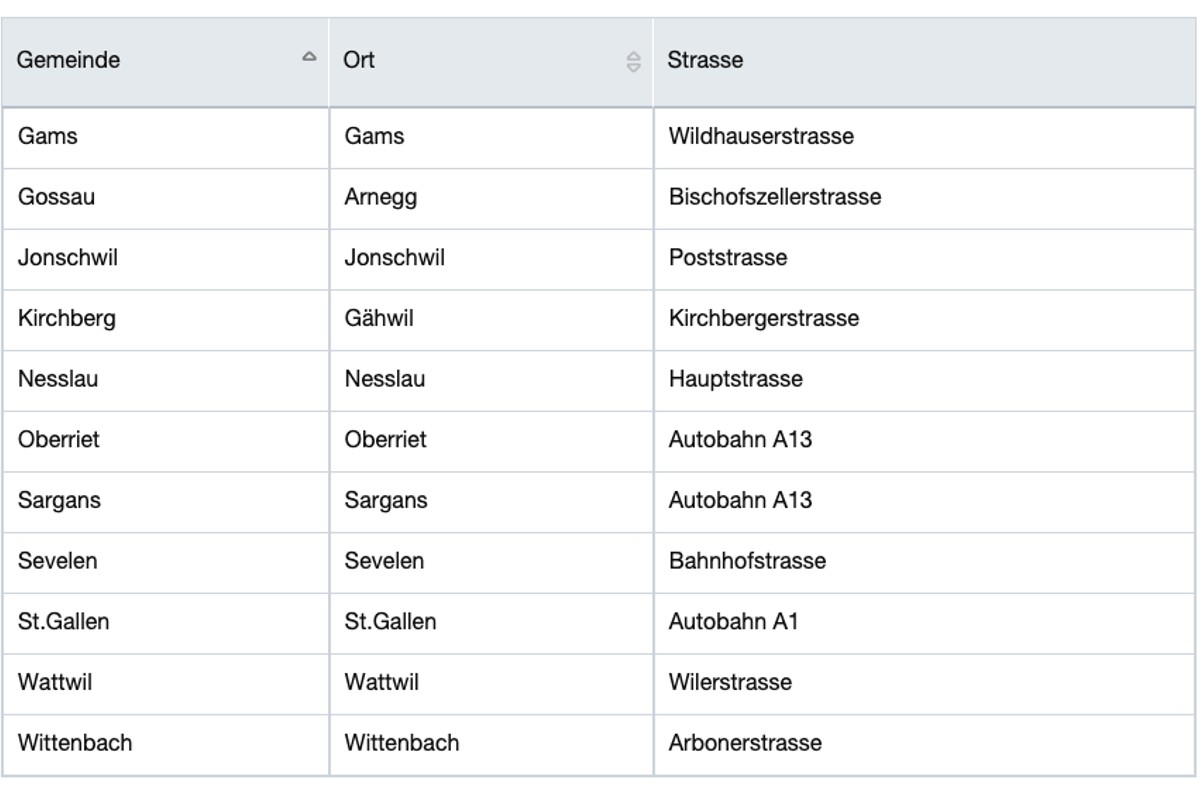Select Hauptstrasse in the Nesslau row
This screenshot has width=1200, height=800.
point(736,380)
